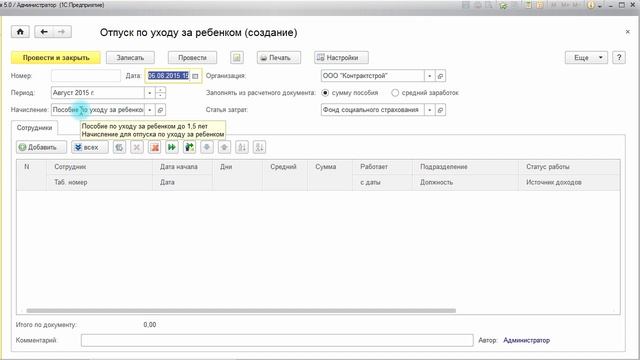This screenshot has width=640, height=360.
Task: Click into the Дата input field
Action: 168,76
